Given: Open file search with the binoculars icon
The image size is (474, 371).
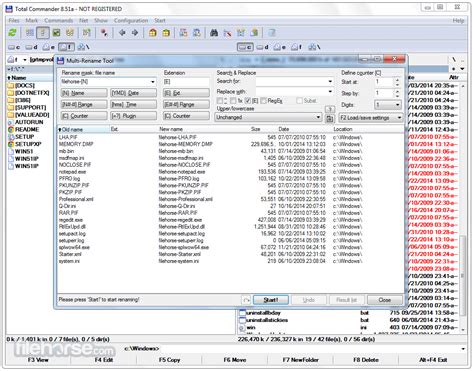Looking at the screenshot, I should 214,33.
